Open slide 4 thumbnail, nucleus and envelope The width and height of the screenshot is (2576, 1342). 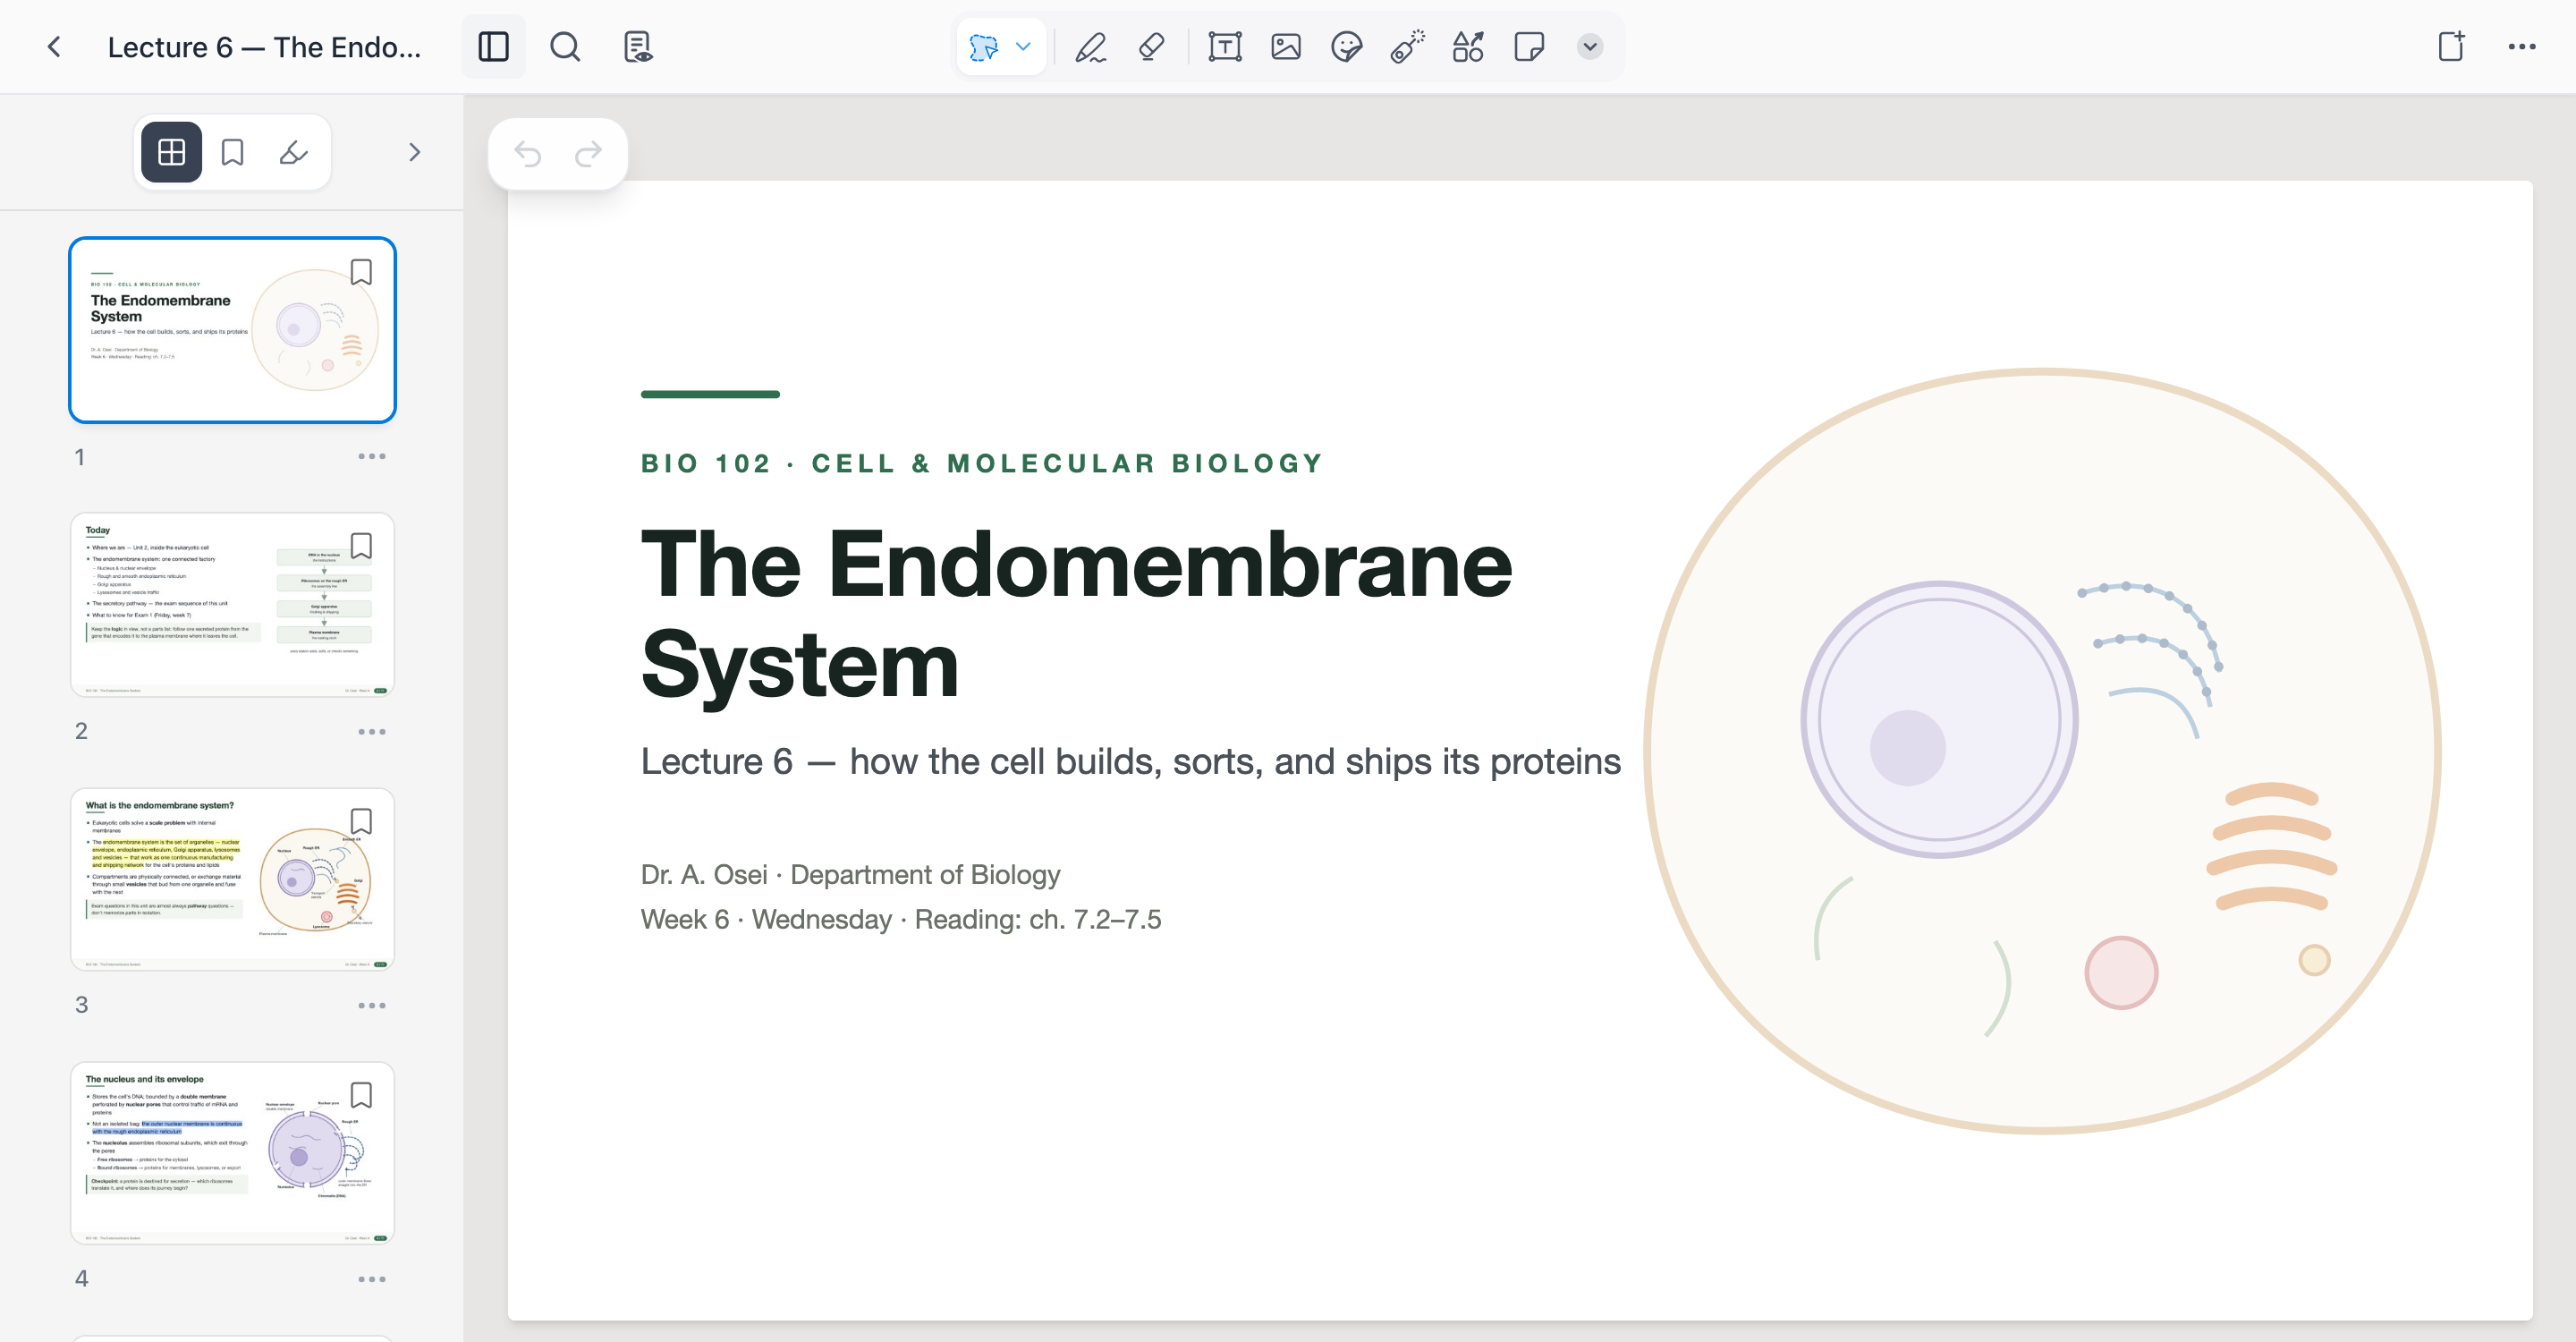tap(232, 1152)
